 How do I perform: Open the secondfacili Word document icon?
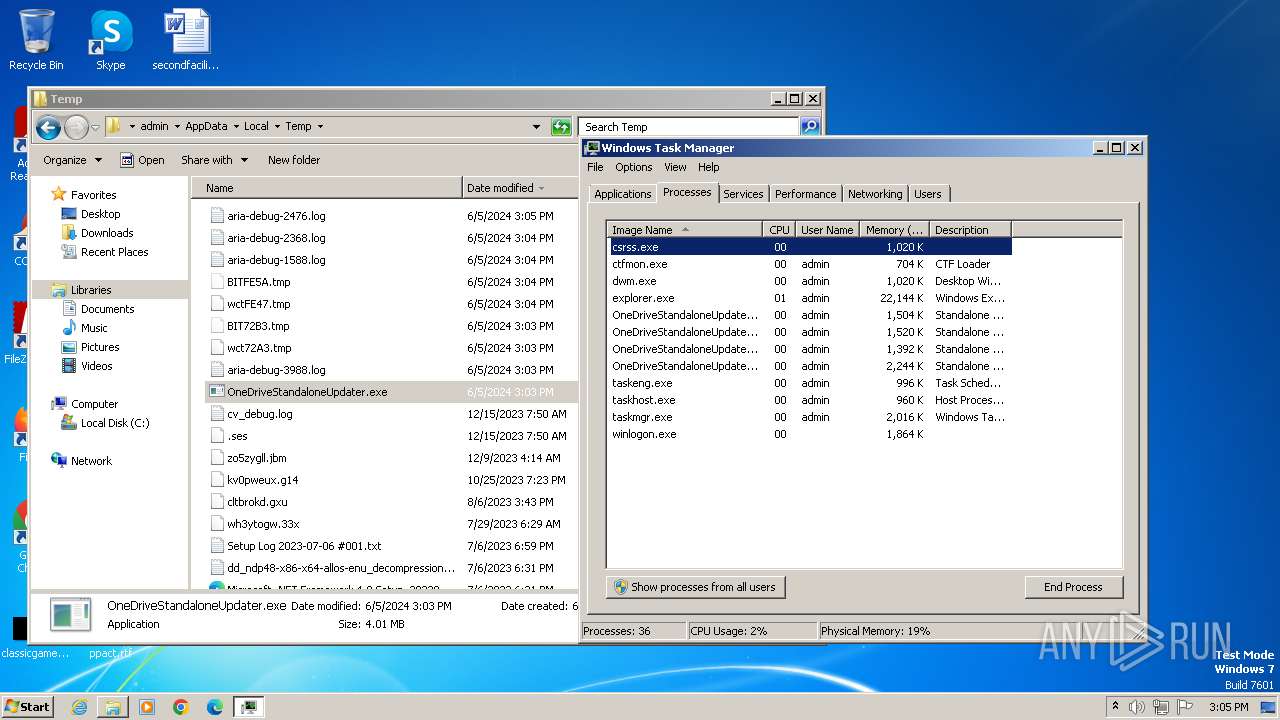coord(186,40)
